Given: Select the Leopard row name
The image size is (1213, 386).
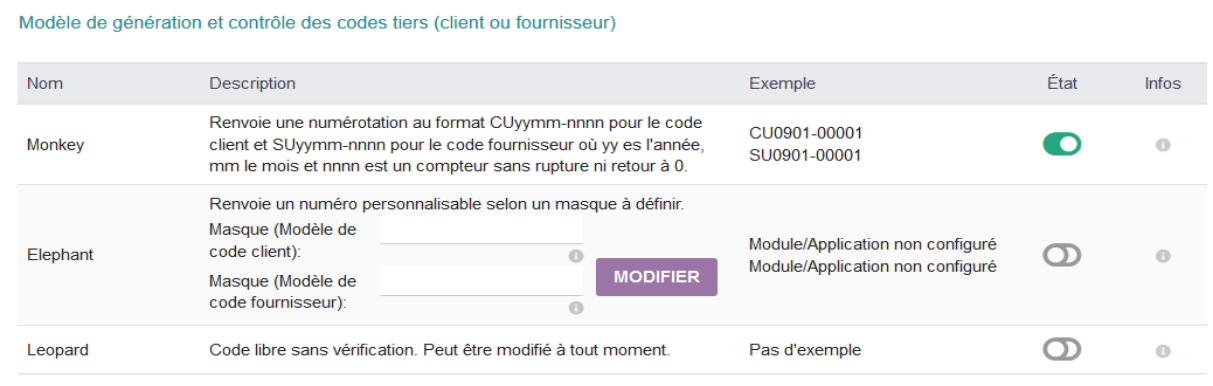Looking at the screenshot, I should click(x=59, y=350).
